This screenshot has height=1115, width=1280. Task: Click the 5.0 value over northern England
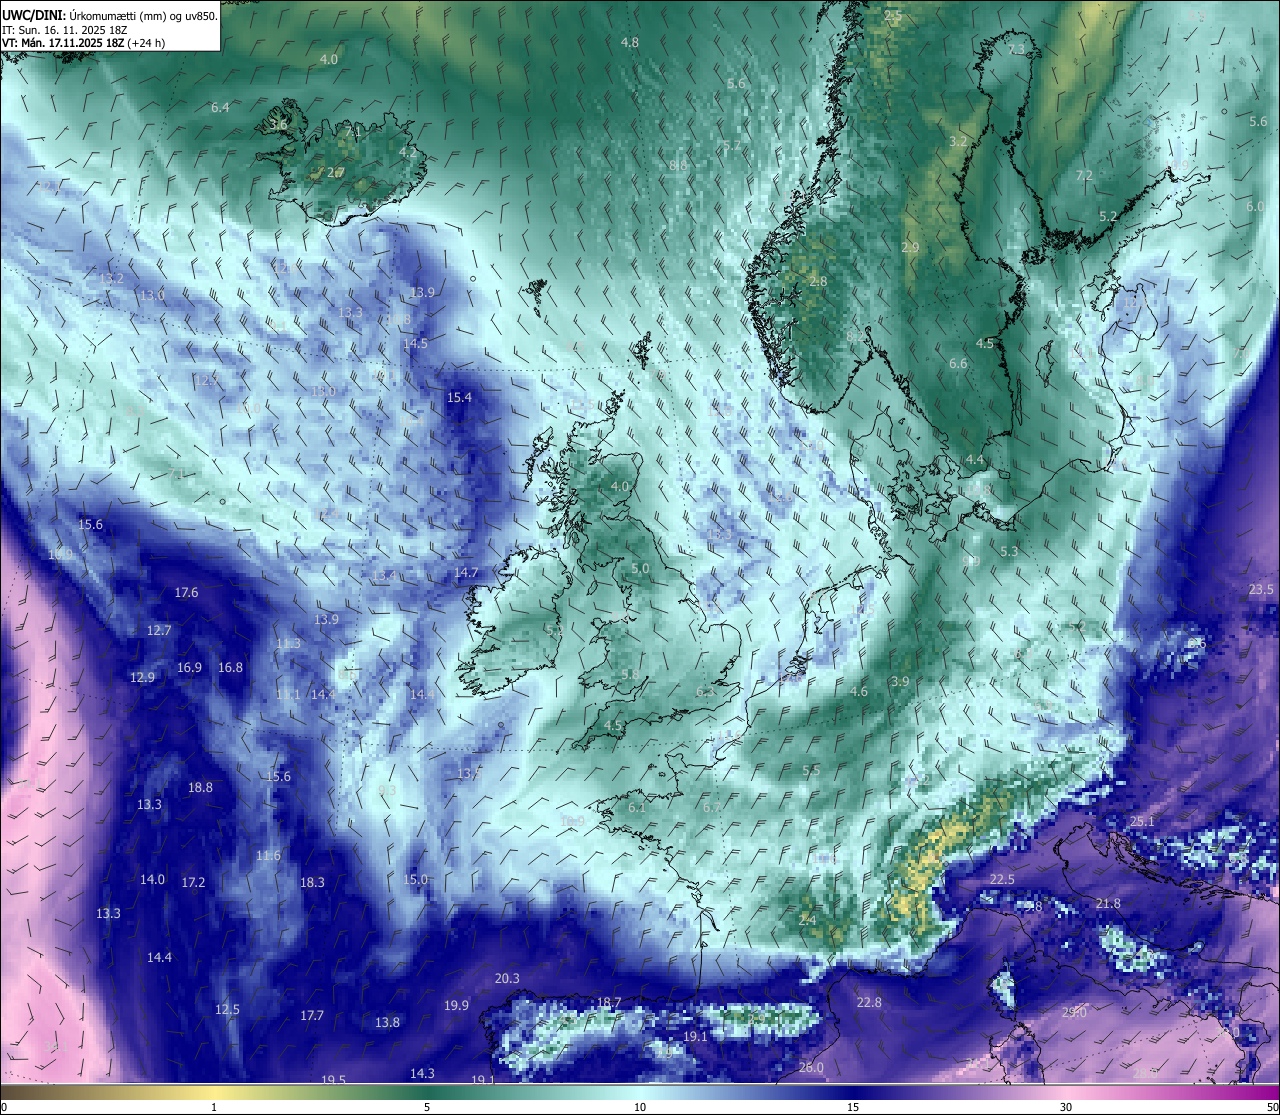[640, 568]
